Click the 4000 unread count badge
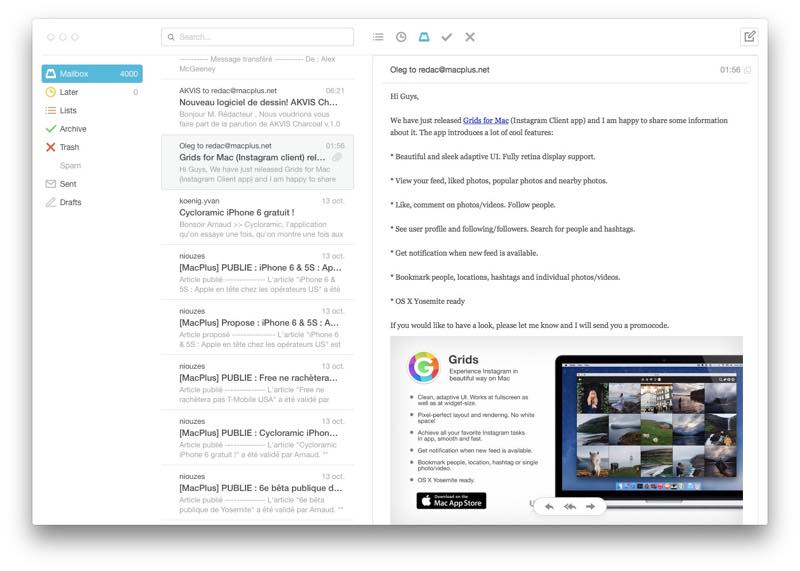 tap(129, 73)
